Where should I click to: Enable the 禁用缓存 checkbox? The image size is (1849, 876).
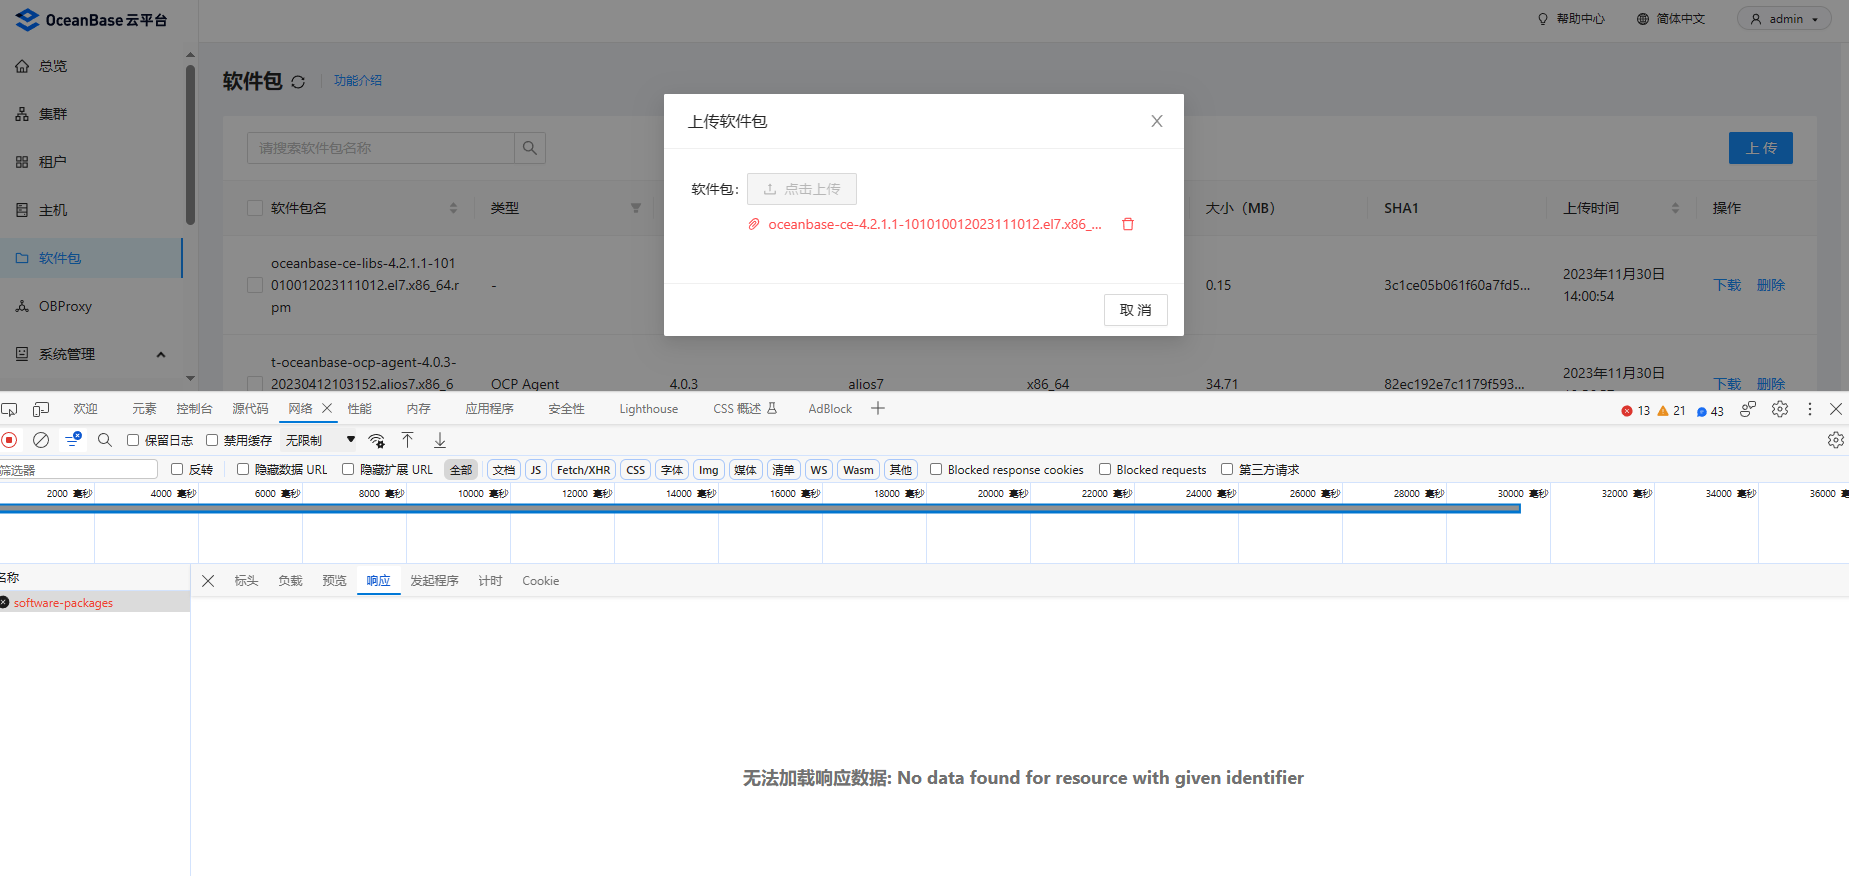pyautogui.click(x=212, y=440)
